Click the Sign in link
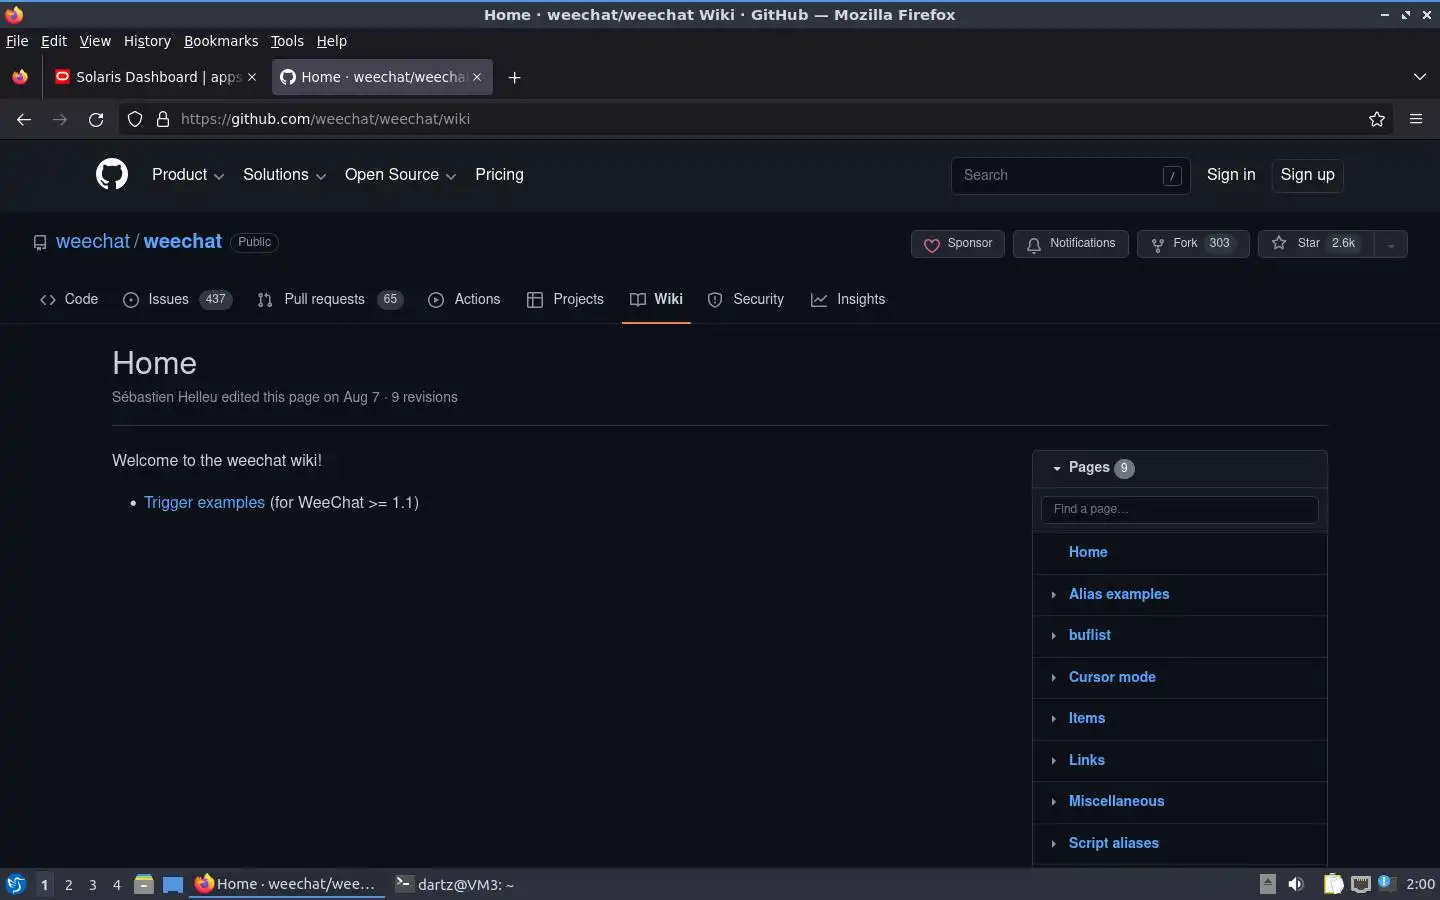 (x=1231, y=175)
